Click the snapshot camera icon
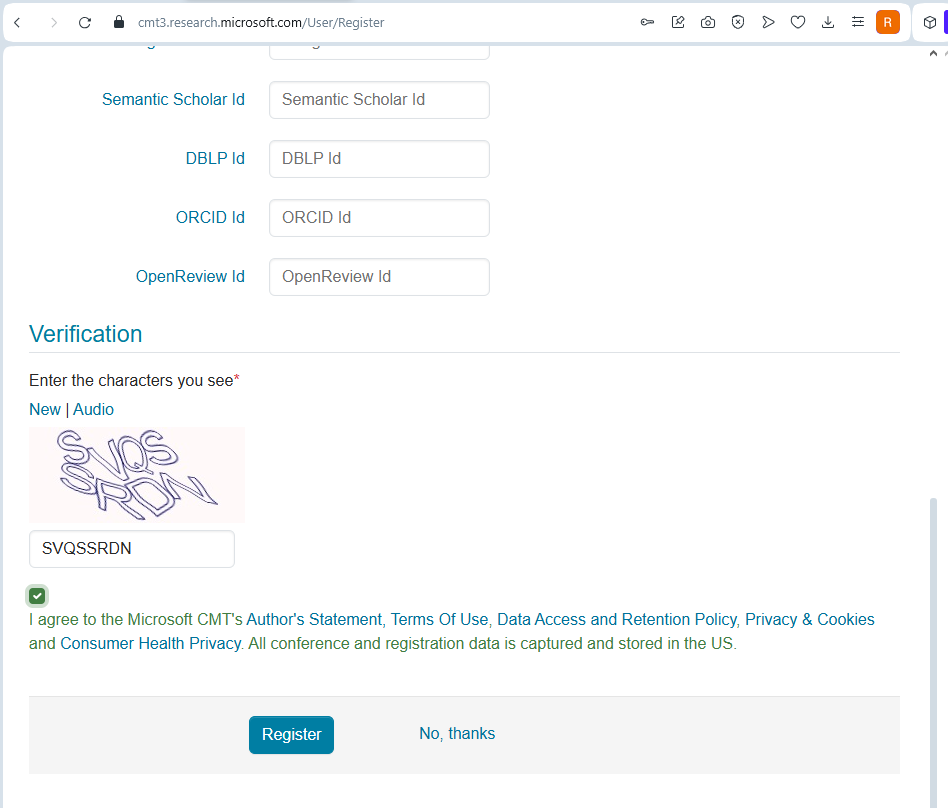 (708, 22)
